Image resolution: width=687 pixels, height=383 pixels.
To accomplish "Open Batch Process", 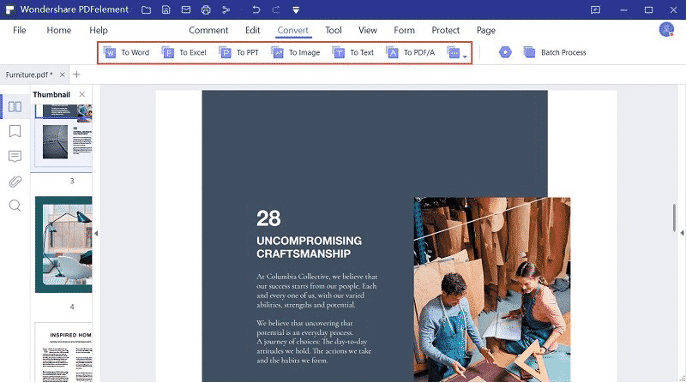I will coord(555,53).
